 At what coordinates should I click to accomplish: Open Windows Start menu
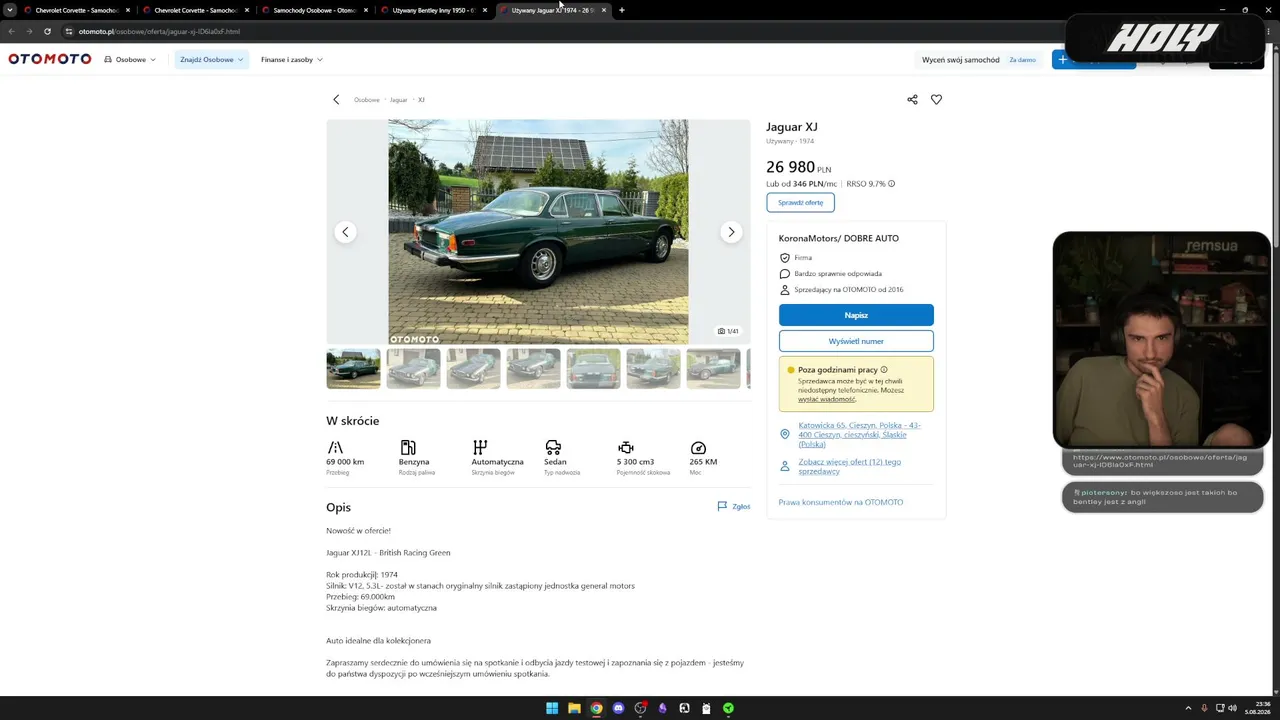pyautogui.click(x=552, y=708)
